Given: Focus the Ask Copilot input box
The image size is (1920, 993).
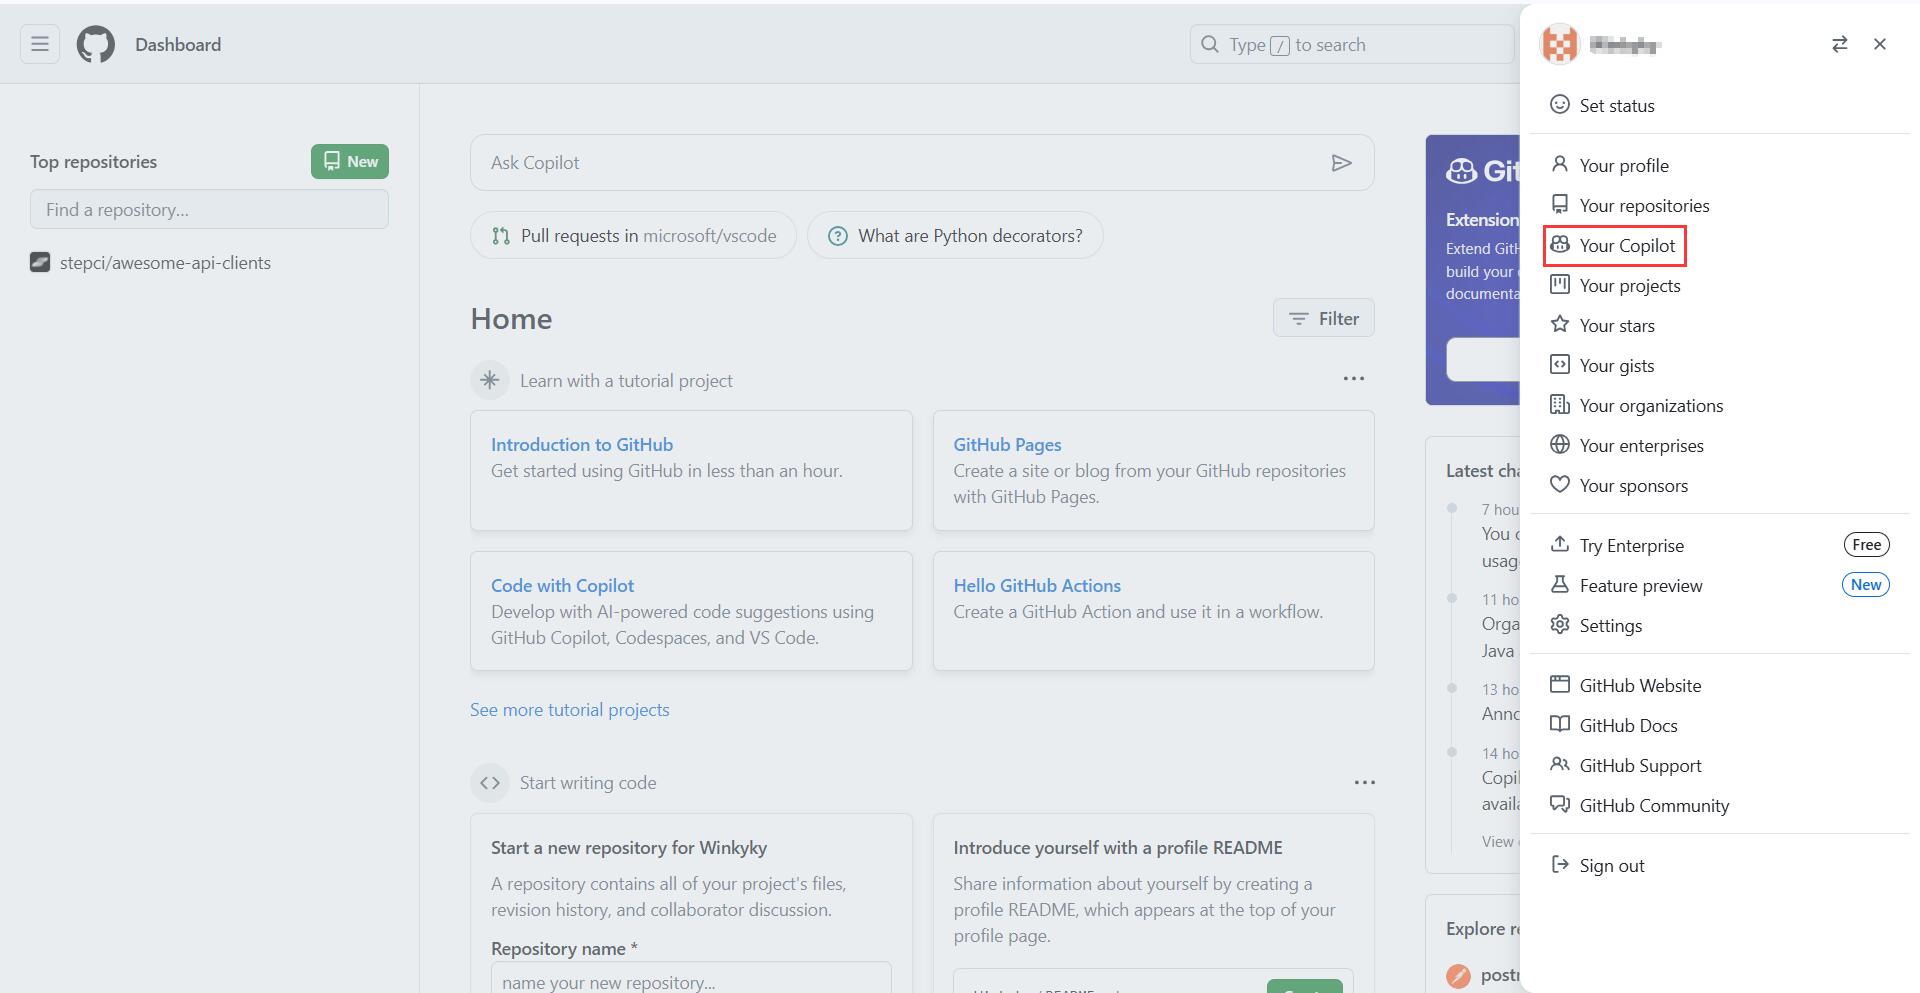Looking at the screenshot, I should 922,163.
